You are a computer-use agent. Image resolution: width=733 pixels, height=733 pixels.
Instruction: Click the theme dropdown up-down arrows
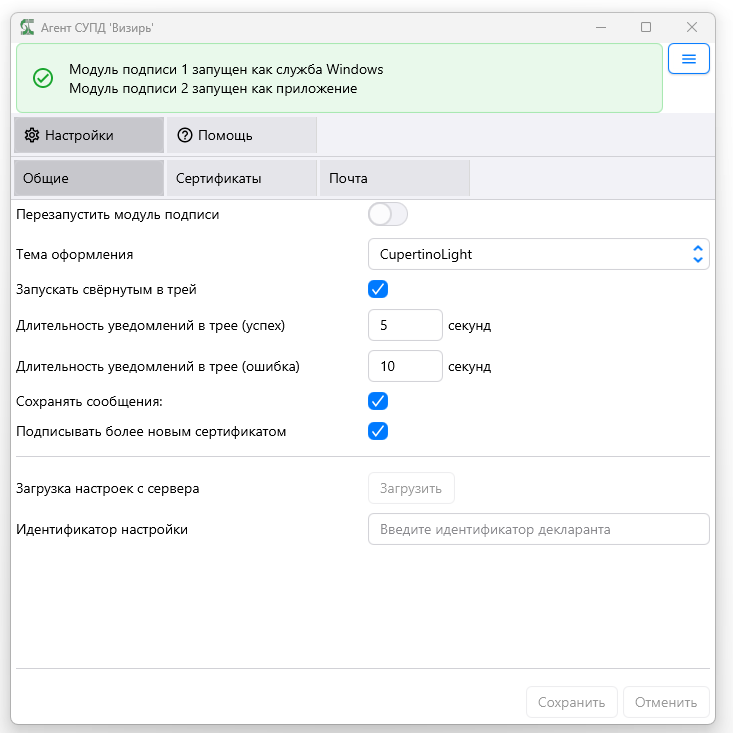coord(698,254)
